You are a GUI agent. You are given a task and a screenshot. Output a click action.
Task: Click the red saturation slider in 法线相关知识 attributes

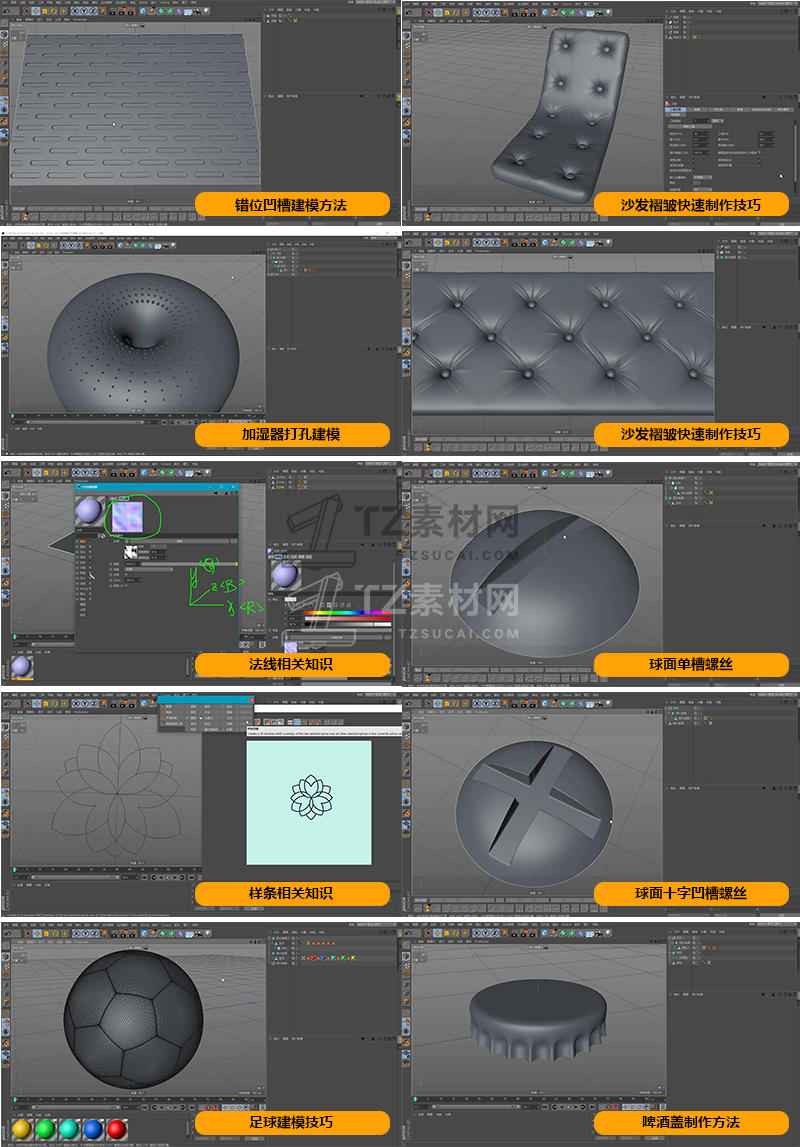[x=347, y=618]
